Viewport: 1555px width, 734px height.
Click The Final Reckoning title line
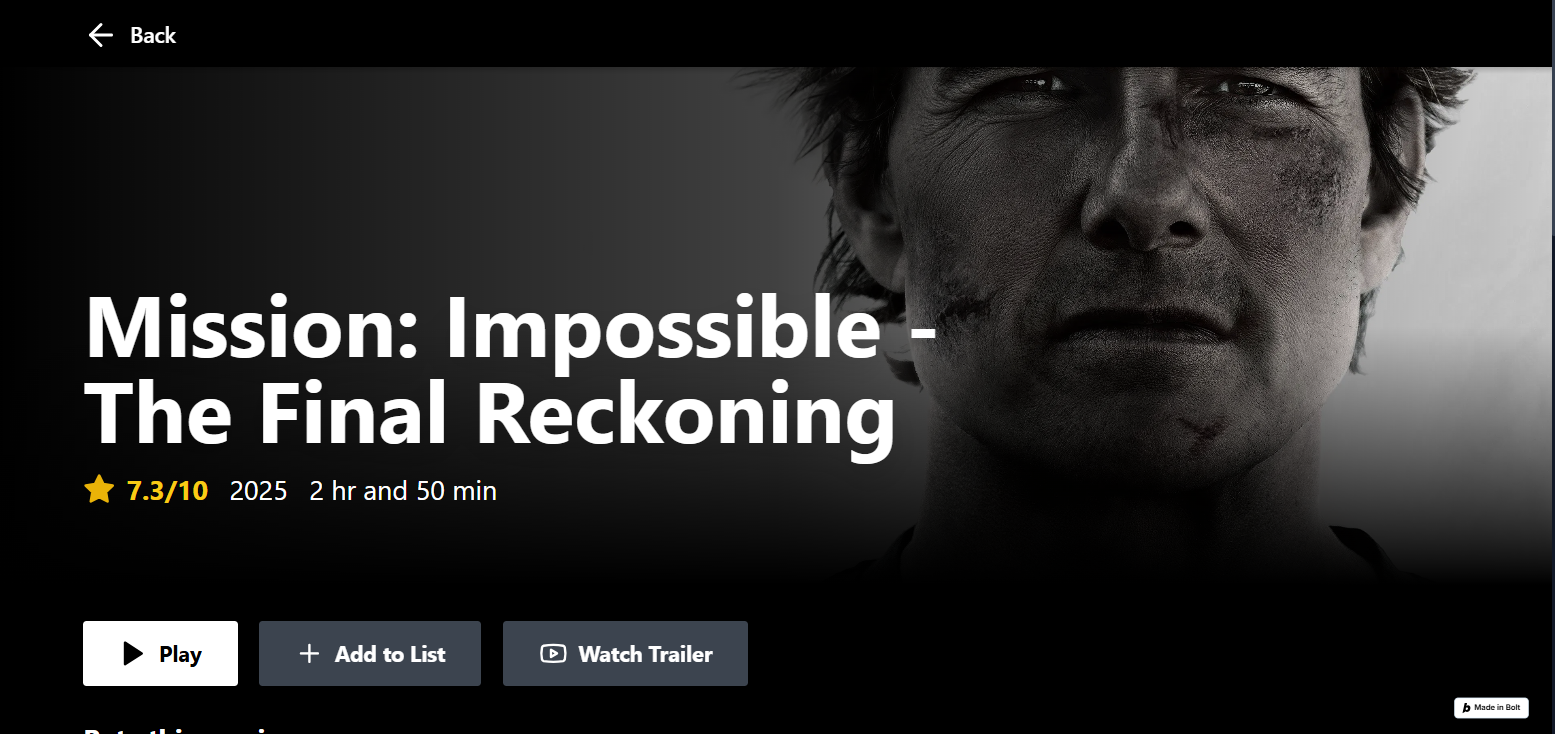[x=489, y=414]
